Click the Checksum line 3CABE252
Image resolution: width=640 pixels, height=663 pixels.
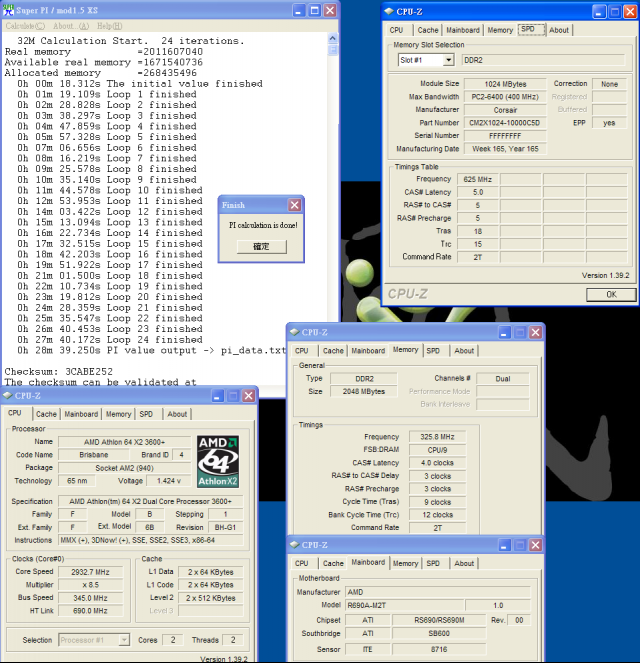coord(58,372)
